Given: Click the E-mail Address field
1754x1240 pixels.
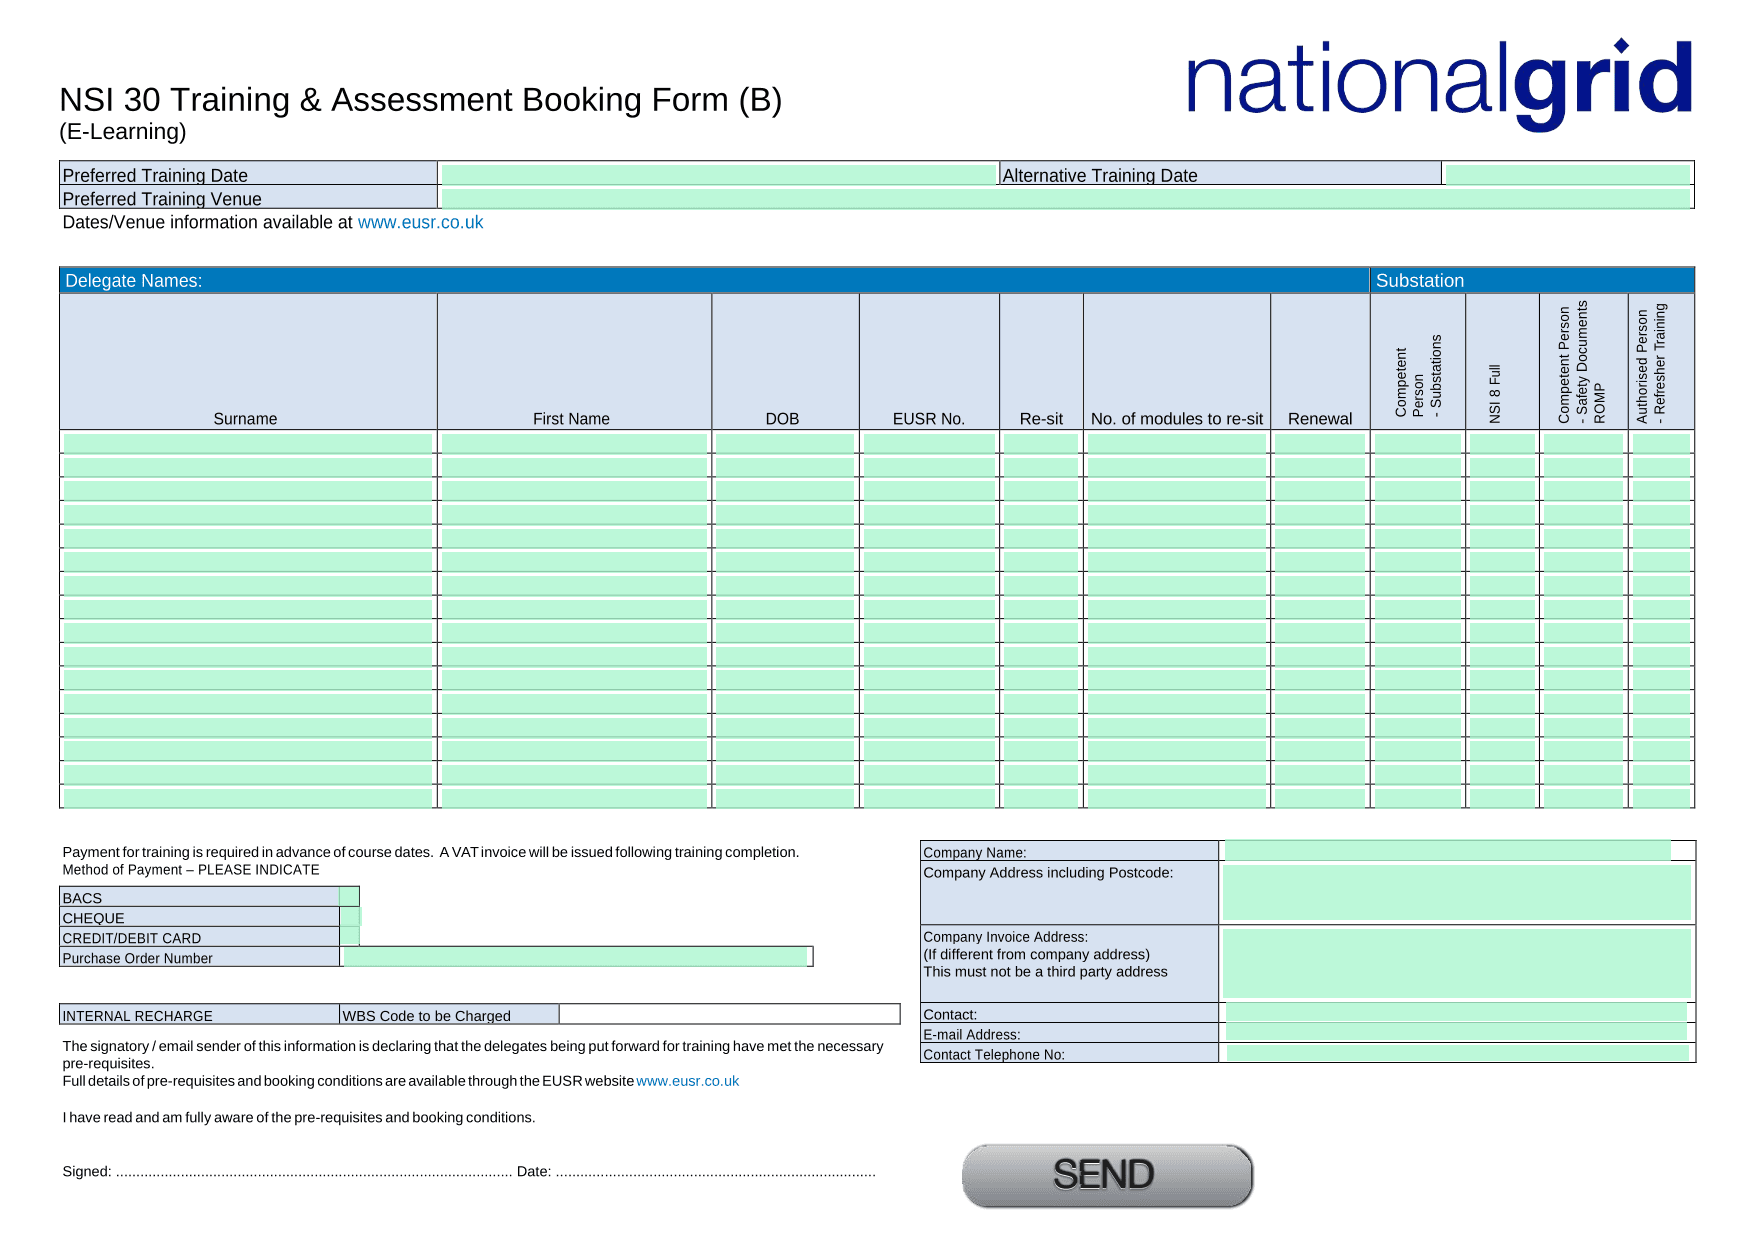Looking at the screenshot, I should tap(1456, 1032).
